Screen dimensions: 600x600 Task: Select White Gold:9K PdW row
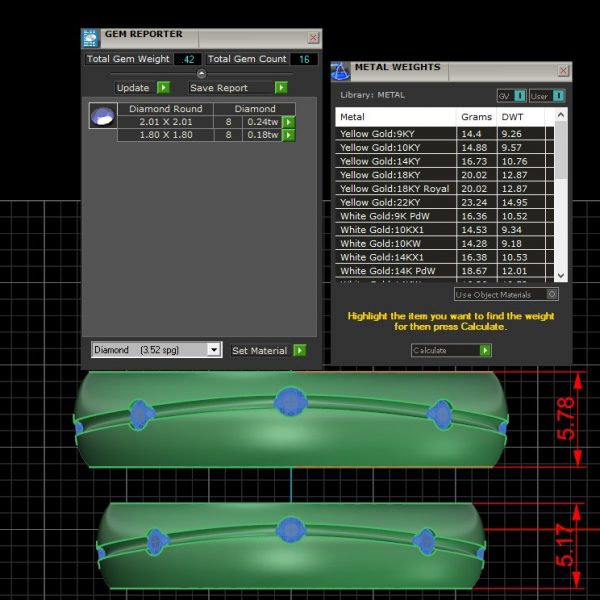(444, 216)
